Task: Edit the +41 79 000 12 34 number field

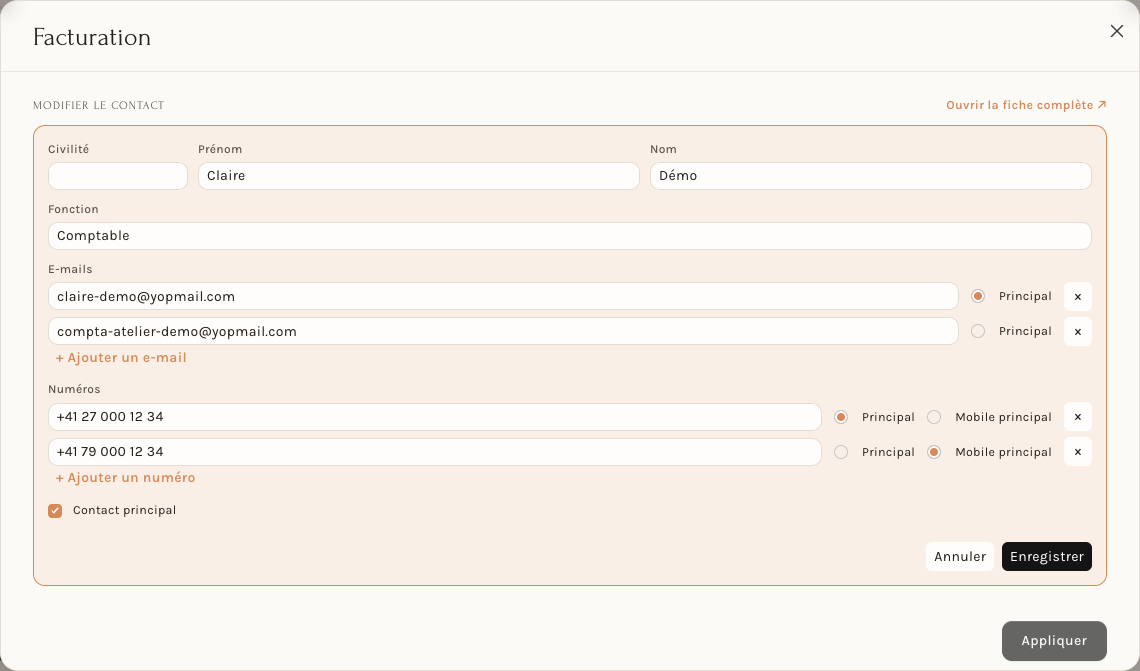Action: point(435,451)
